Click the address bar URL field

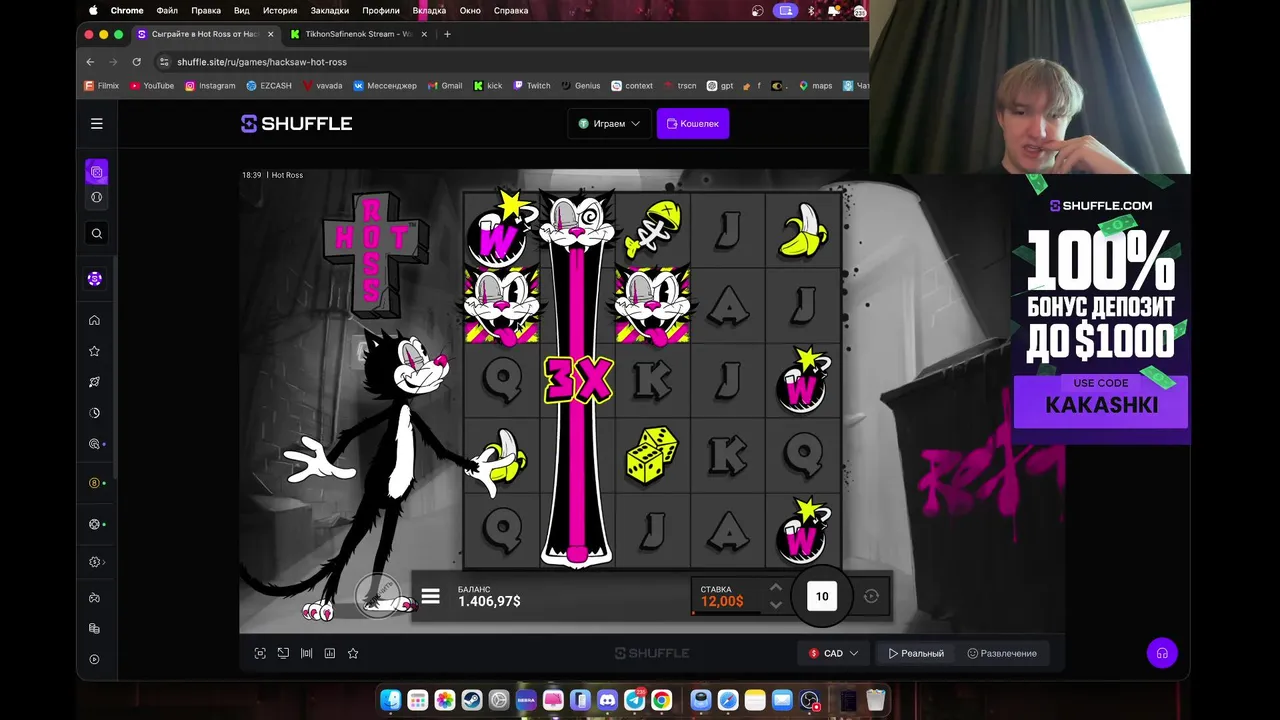coord(510,61)
